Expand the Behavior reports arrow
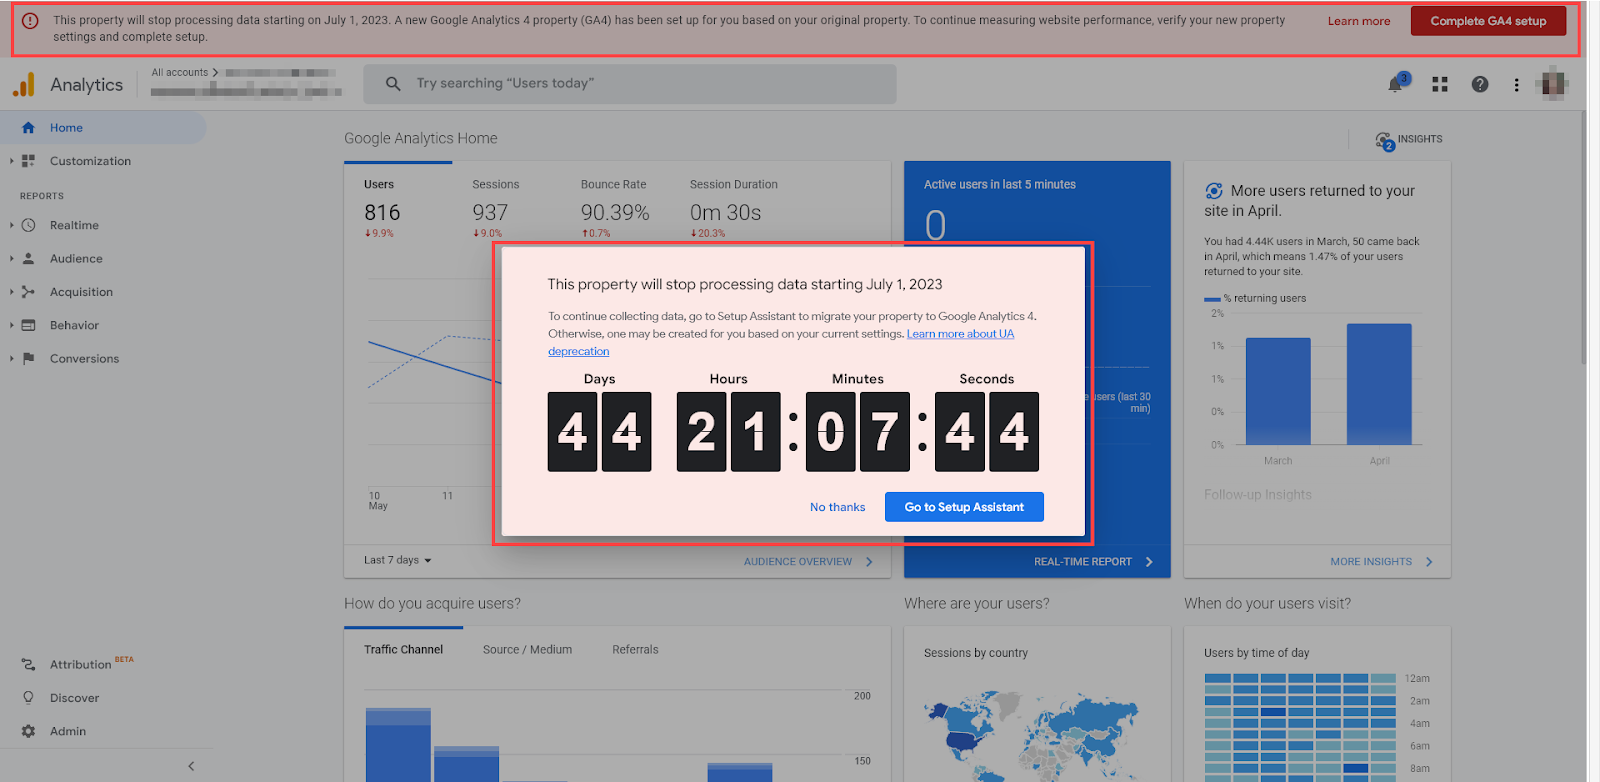 pyautogui.click(x=11, y=325)
